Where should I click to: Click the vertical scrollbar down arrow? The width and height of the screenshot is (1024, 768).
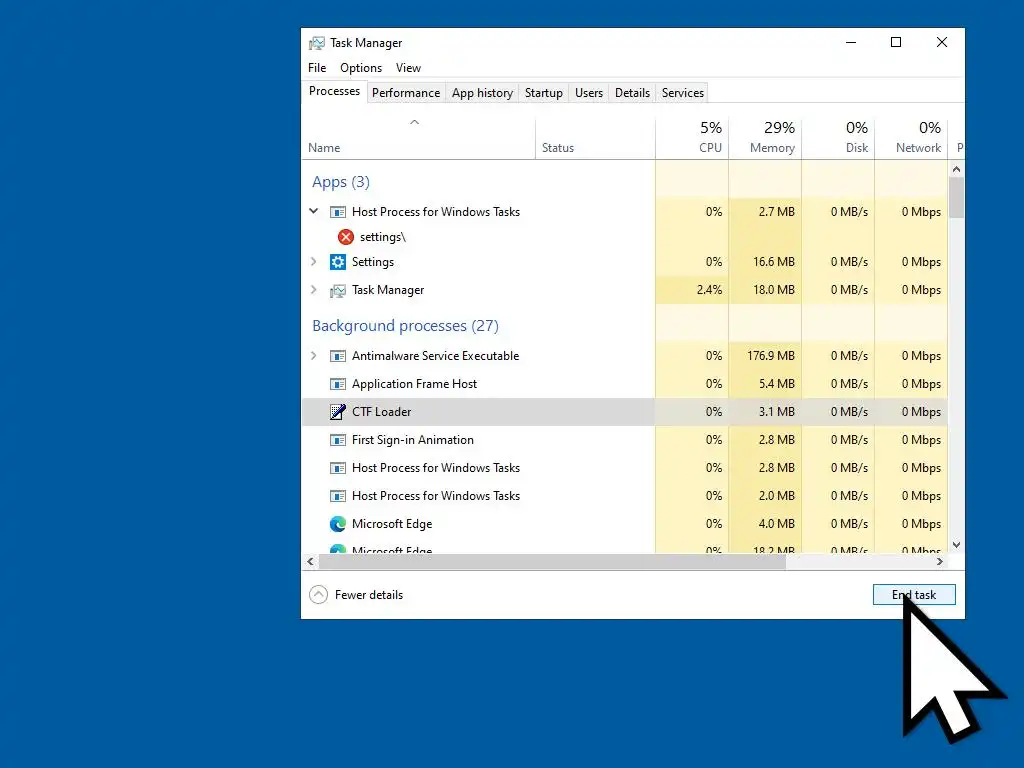(956, 545)
